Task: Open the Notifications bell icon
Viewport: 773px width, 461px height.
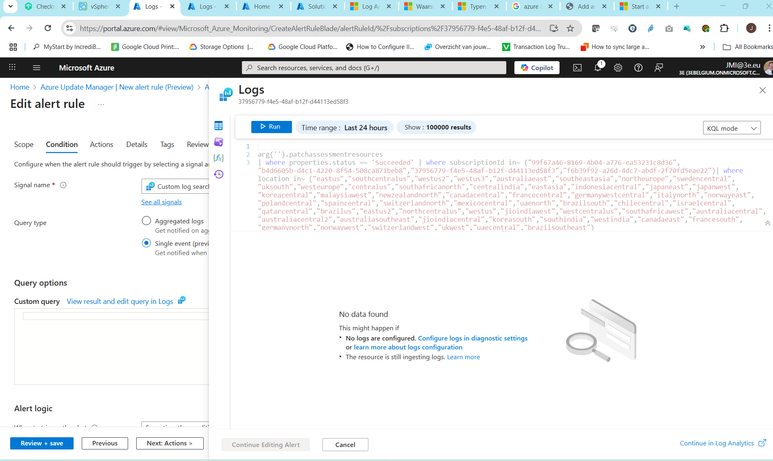Action: click(x=598, y=67)
